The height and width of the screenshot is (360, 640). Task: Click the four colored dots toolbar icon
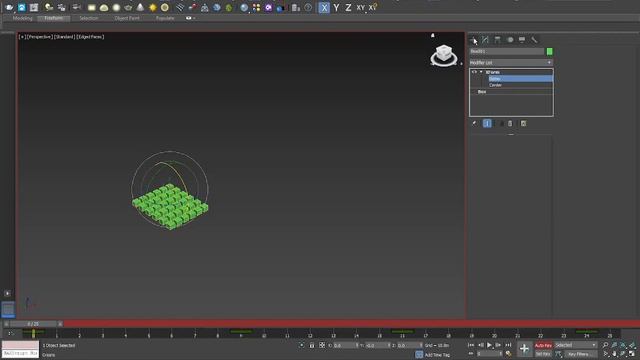256,7
